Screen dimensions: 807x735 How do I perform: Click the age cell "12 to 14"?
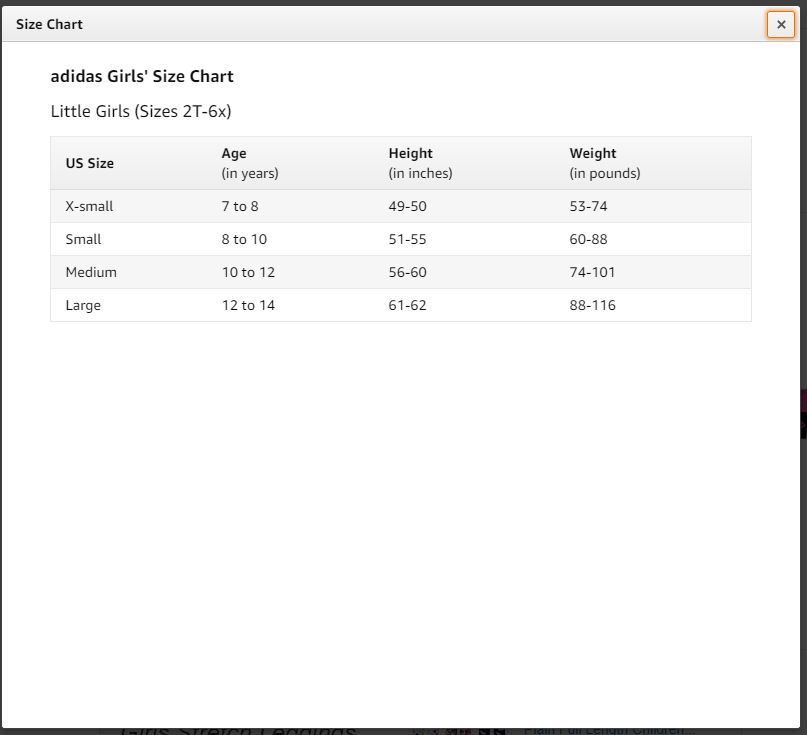click(248, 305)
